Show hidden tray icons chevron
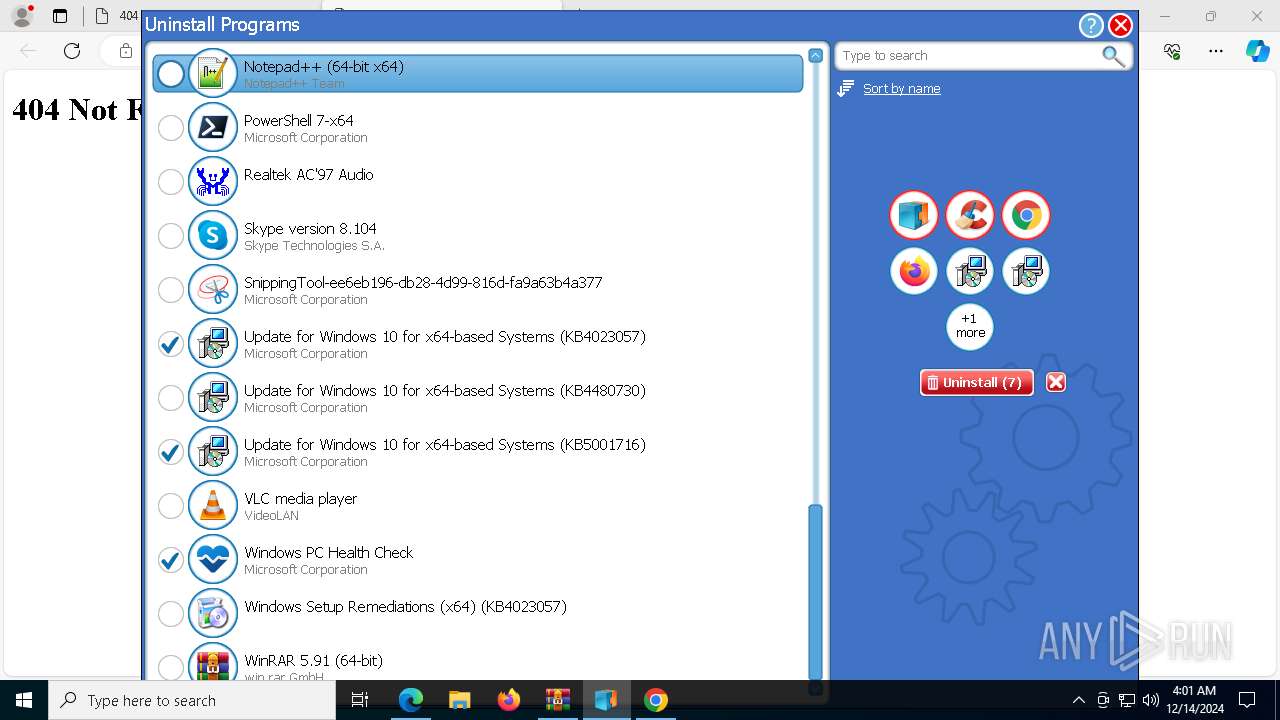 (1078, 700)
